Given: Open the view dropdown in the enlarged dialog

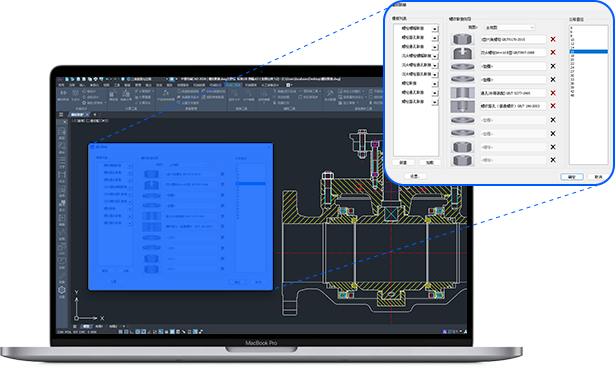Looking at the screenshot, I should [x=509, y=27].
